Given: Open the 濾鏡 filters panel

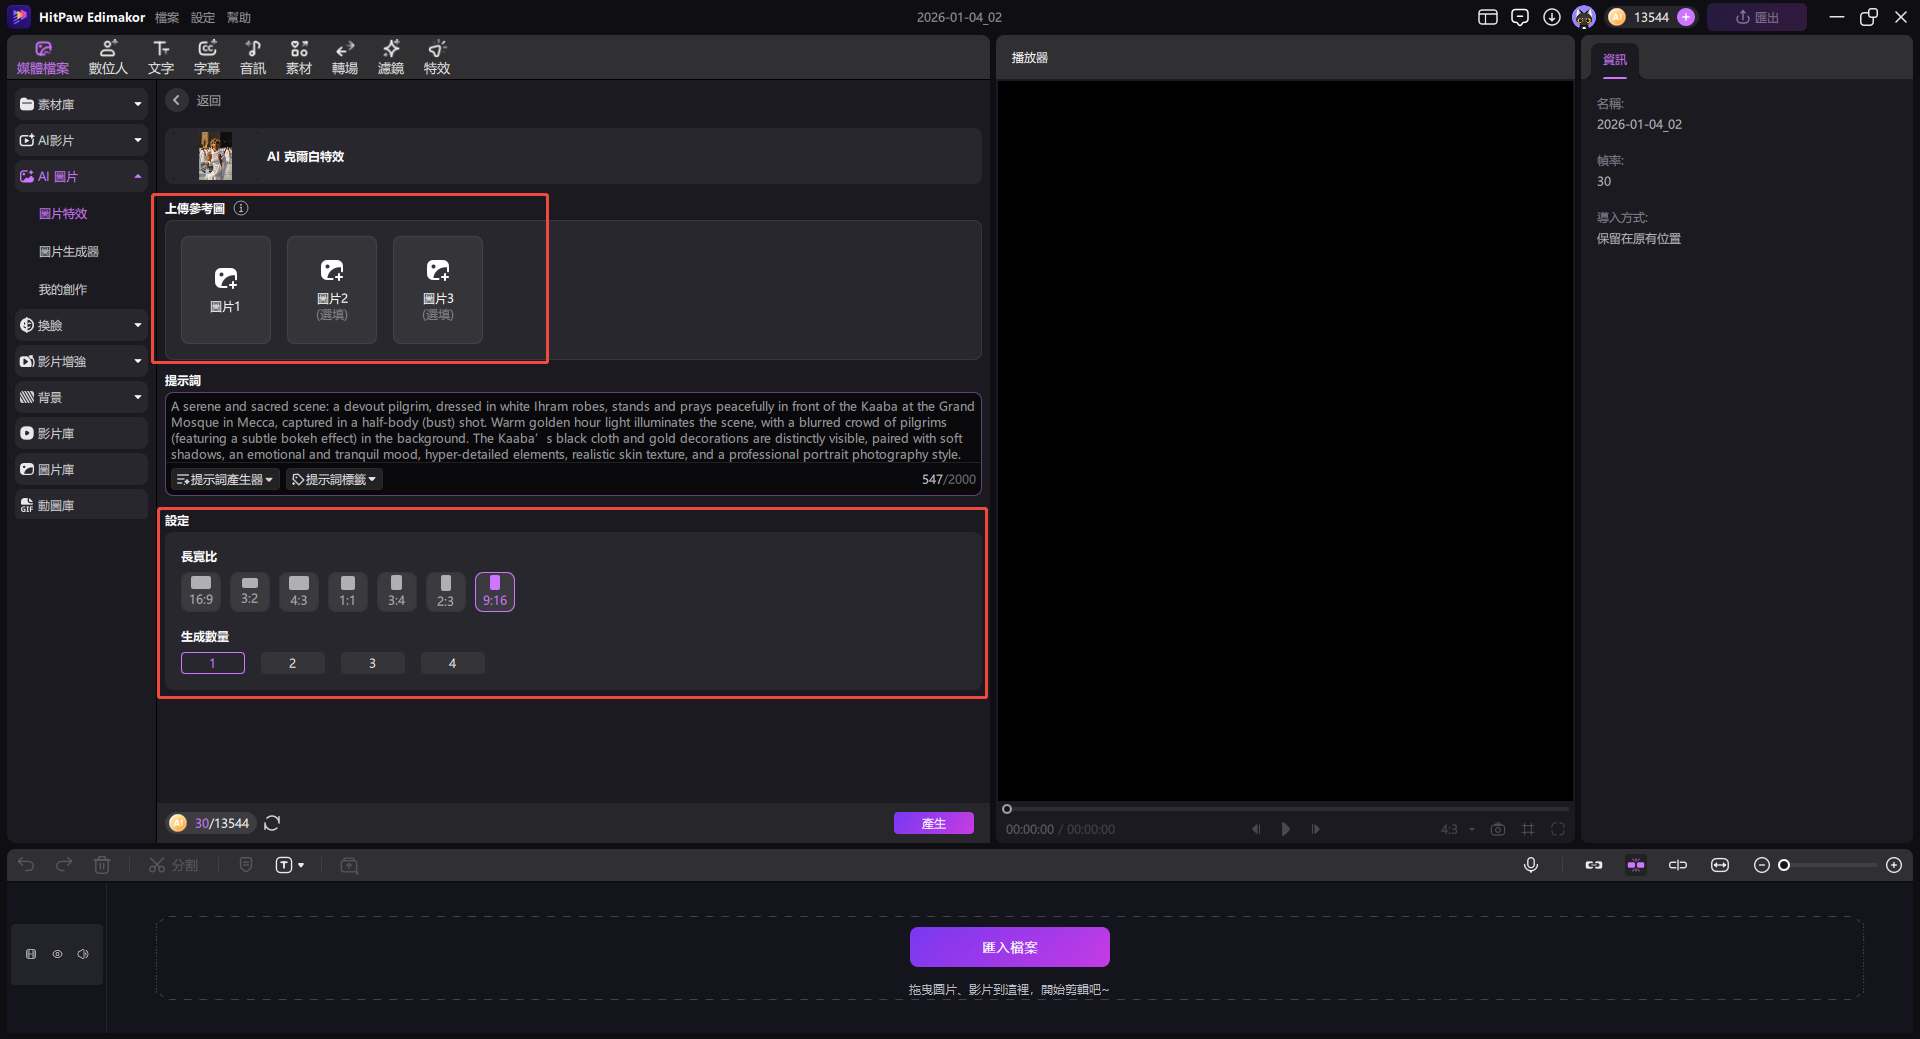Looking at the screenshot, I should [x=391, y=57].
